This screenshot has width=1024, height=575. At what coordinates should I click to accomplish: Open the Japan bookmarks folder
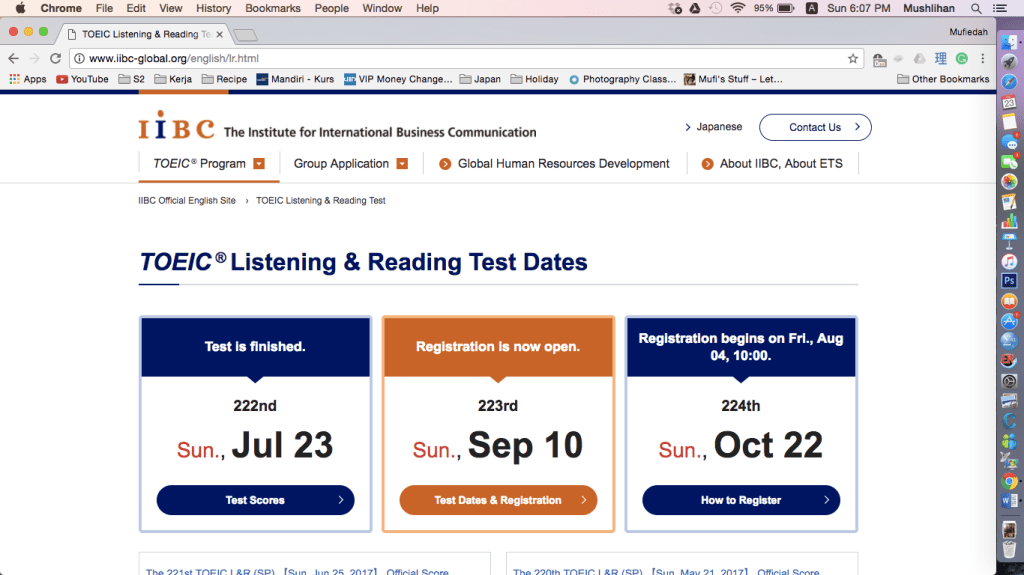[x=480, y=79]
